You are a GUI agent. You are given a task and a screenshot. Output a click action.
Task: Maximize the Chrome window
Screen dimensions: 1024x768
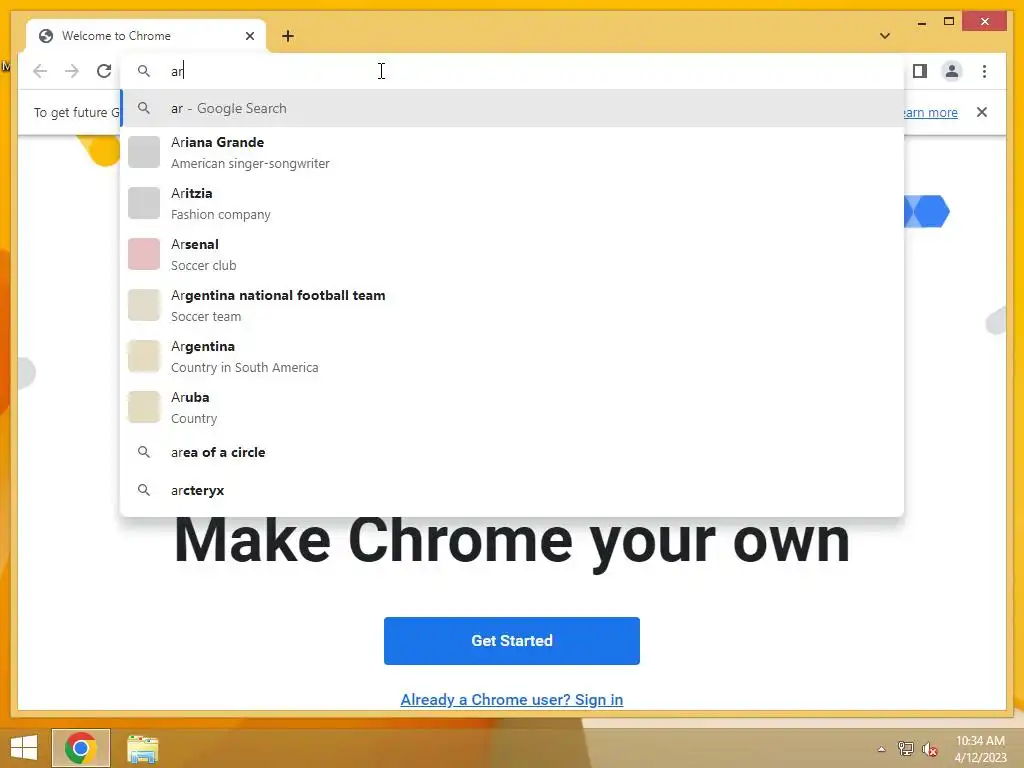949,22
